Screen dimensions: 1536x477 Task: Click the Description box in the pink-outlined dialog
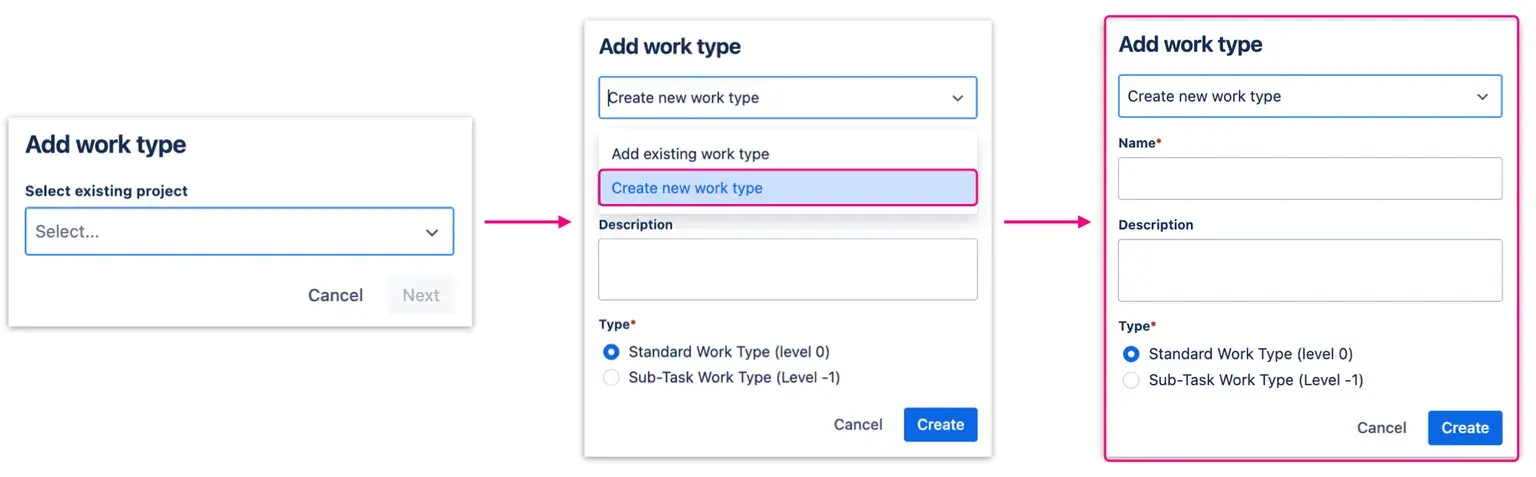coord(1309,270)
